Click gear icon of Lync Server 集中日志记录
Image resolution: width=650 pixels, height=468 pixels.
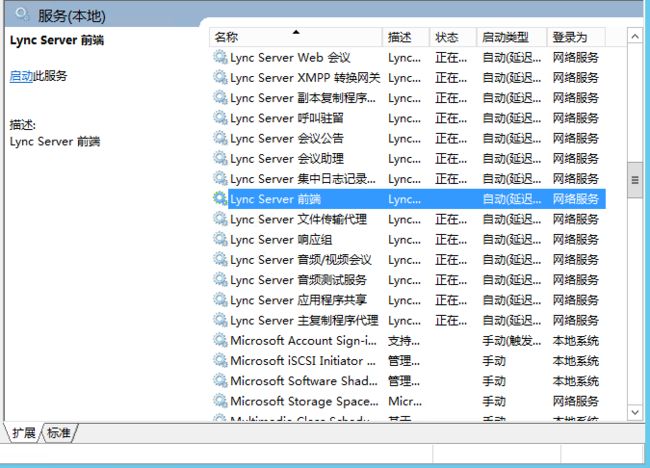click(x=220, y=179)
